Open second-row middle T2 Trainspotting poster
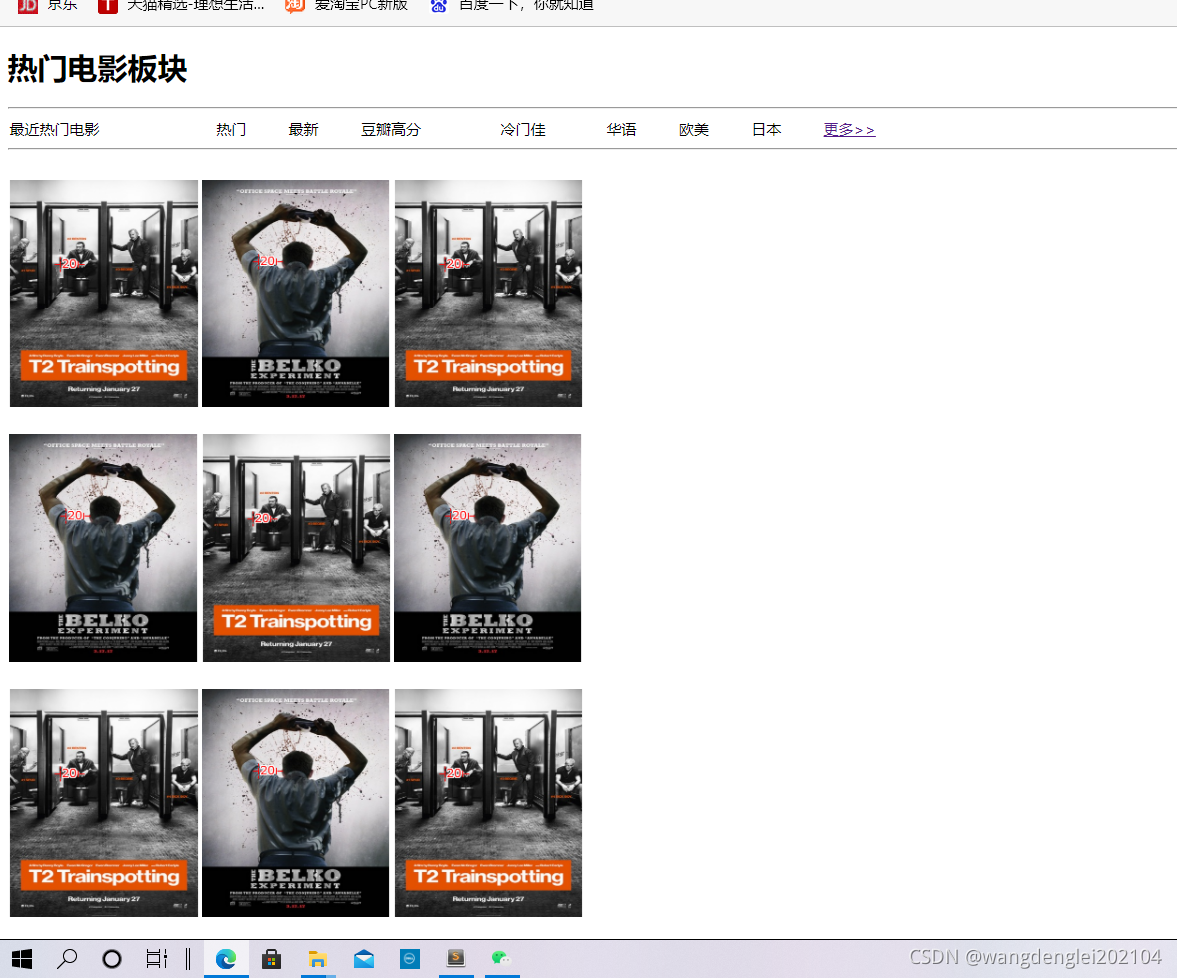 (297, 548)
